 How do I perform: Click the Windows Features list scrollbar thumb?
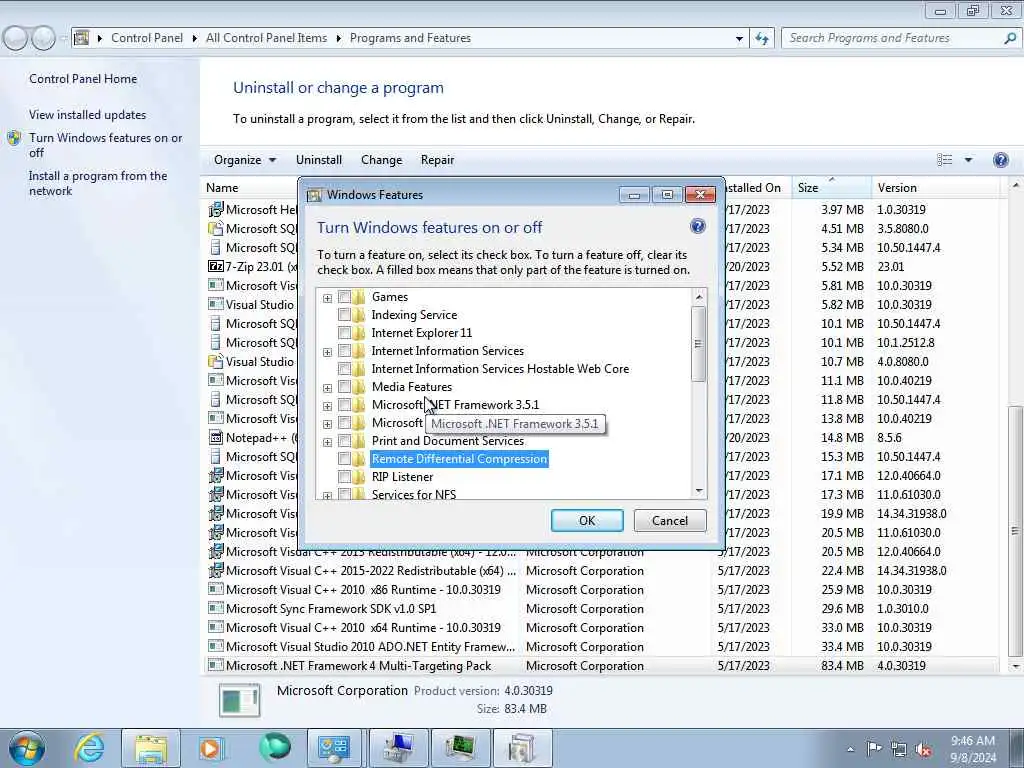(699, 344)
